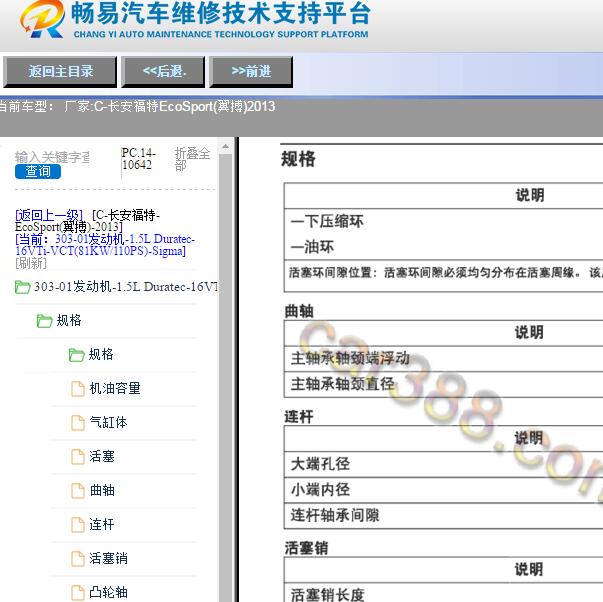Click the document icon beside 气缸体
This screenshot has width=603, height=602.
pos(78,422)
